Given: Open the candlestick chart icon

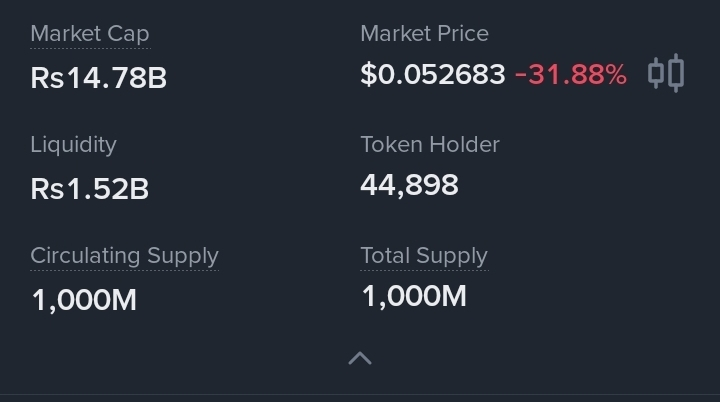Looking at the screenshot, I should tap(665, 73).
